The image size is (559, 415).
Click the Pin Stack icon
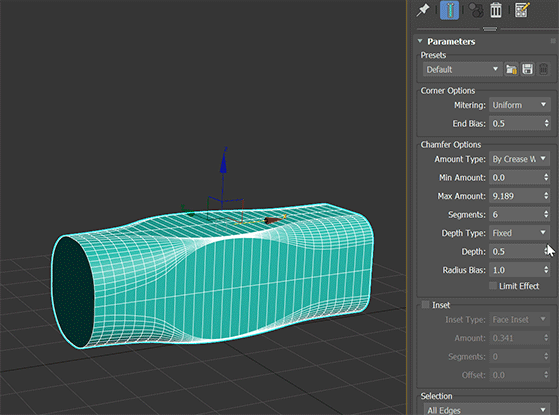click(423, 10)
